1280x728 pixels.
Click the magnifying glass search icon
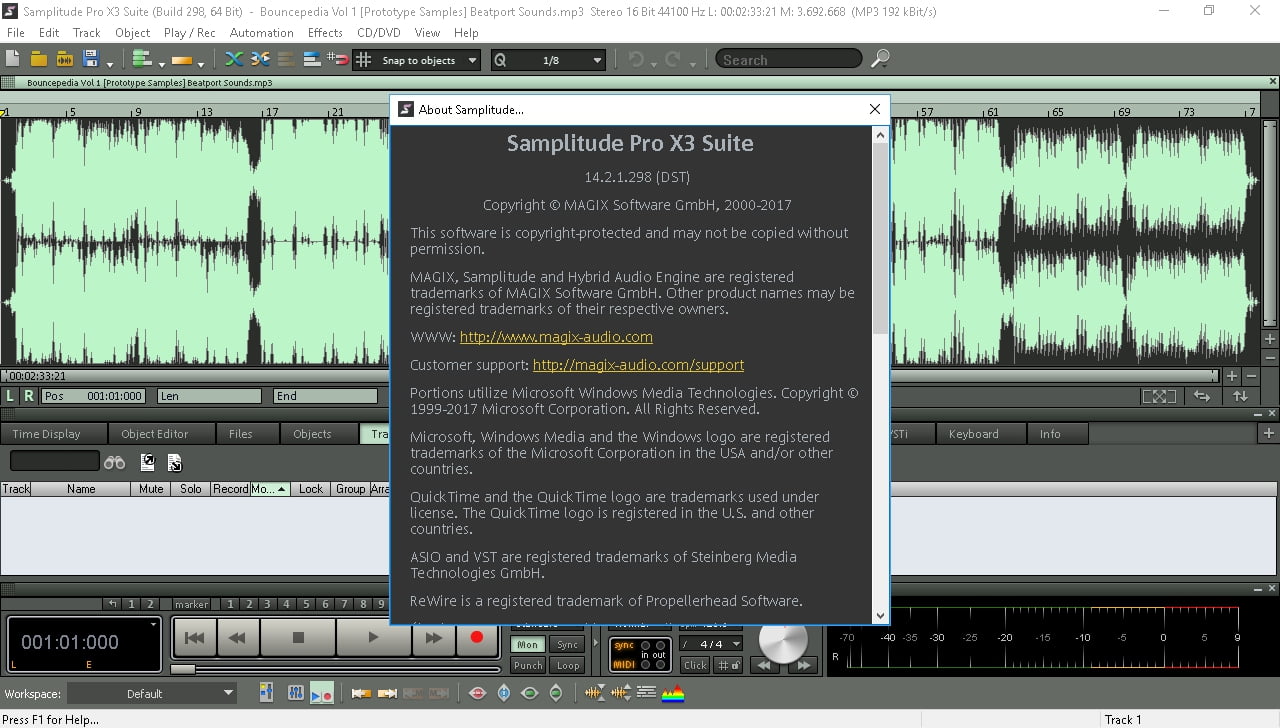(x=880, y=60)
